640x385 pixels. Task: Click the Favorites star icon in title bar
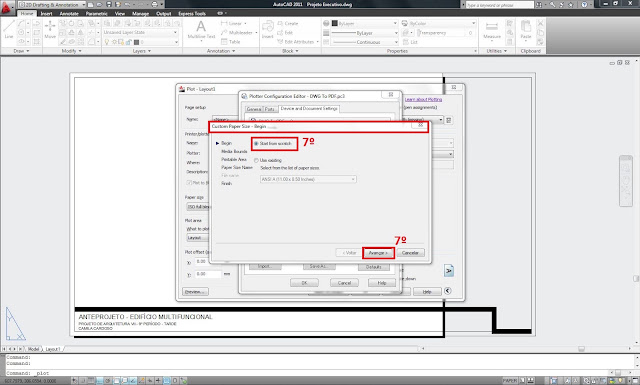(x=571, y=4)
